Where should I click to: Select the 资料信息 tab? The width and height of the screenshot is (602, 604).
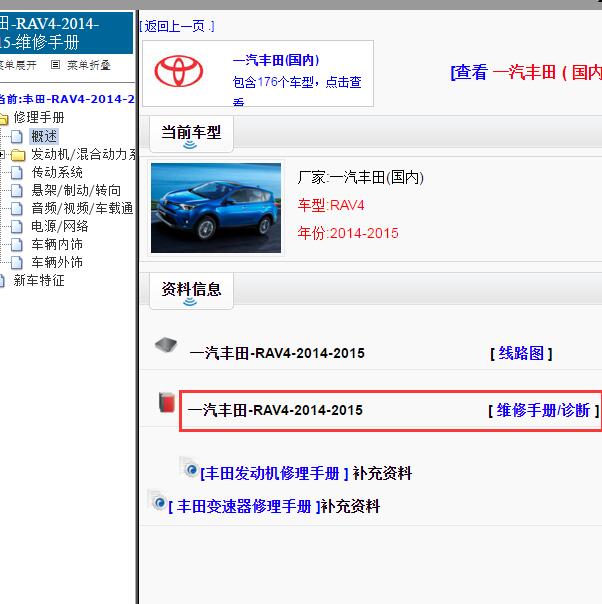pyautogui.click(x=191, y=290)
